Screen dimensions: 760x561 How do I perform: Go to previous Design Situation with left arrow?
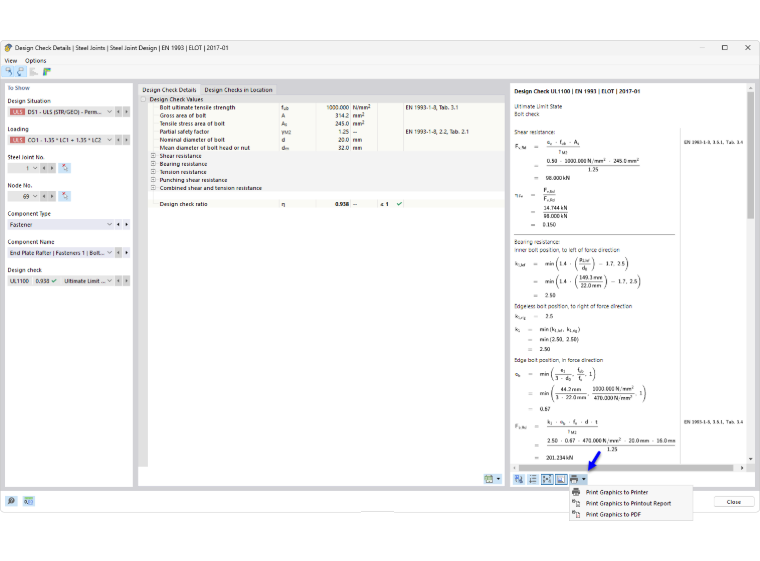tap(118, 112)
